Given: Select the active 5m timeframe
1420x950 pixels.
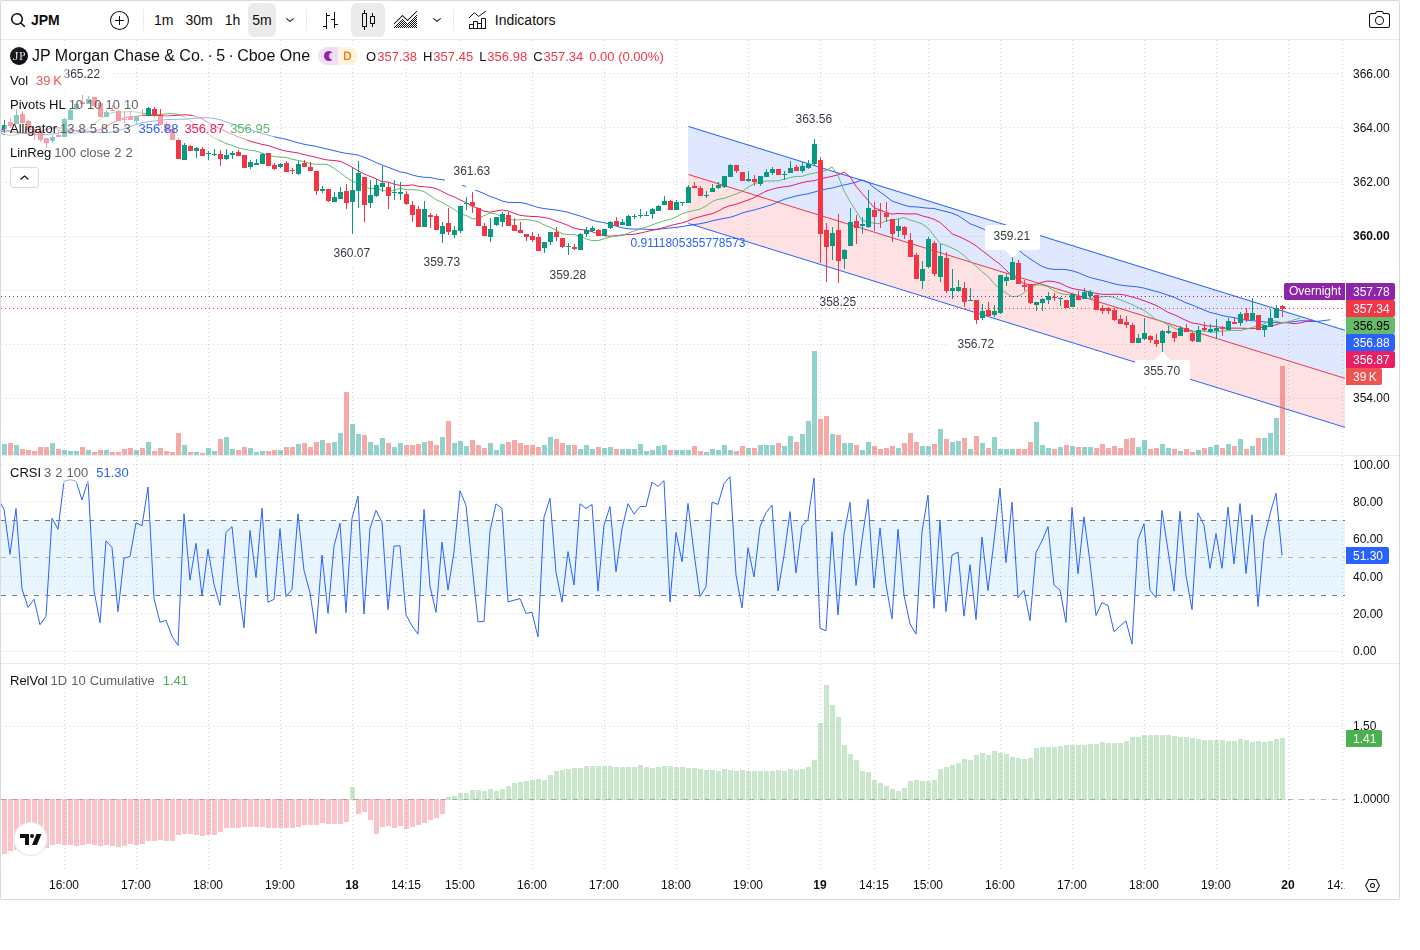Looking at the screenshot, I should pyautogui.click(x=262, y=20).
